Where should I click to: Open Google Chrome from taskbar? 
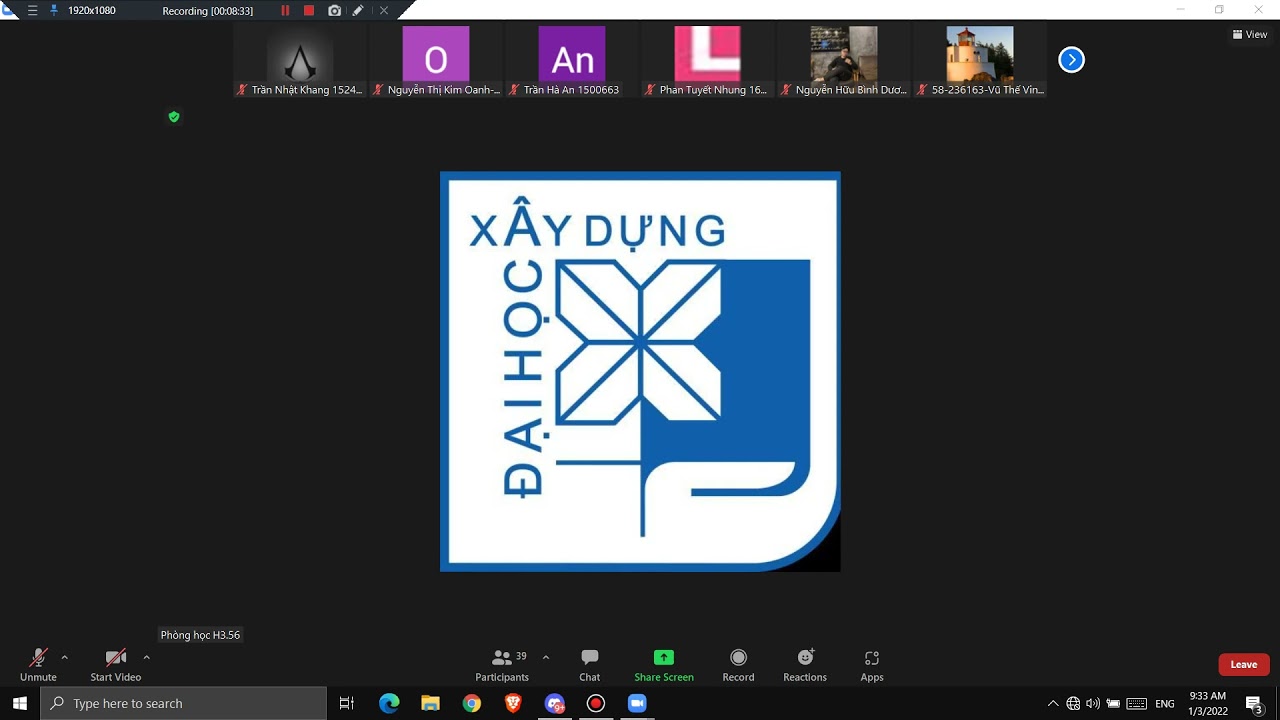coord(472,703)
